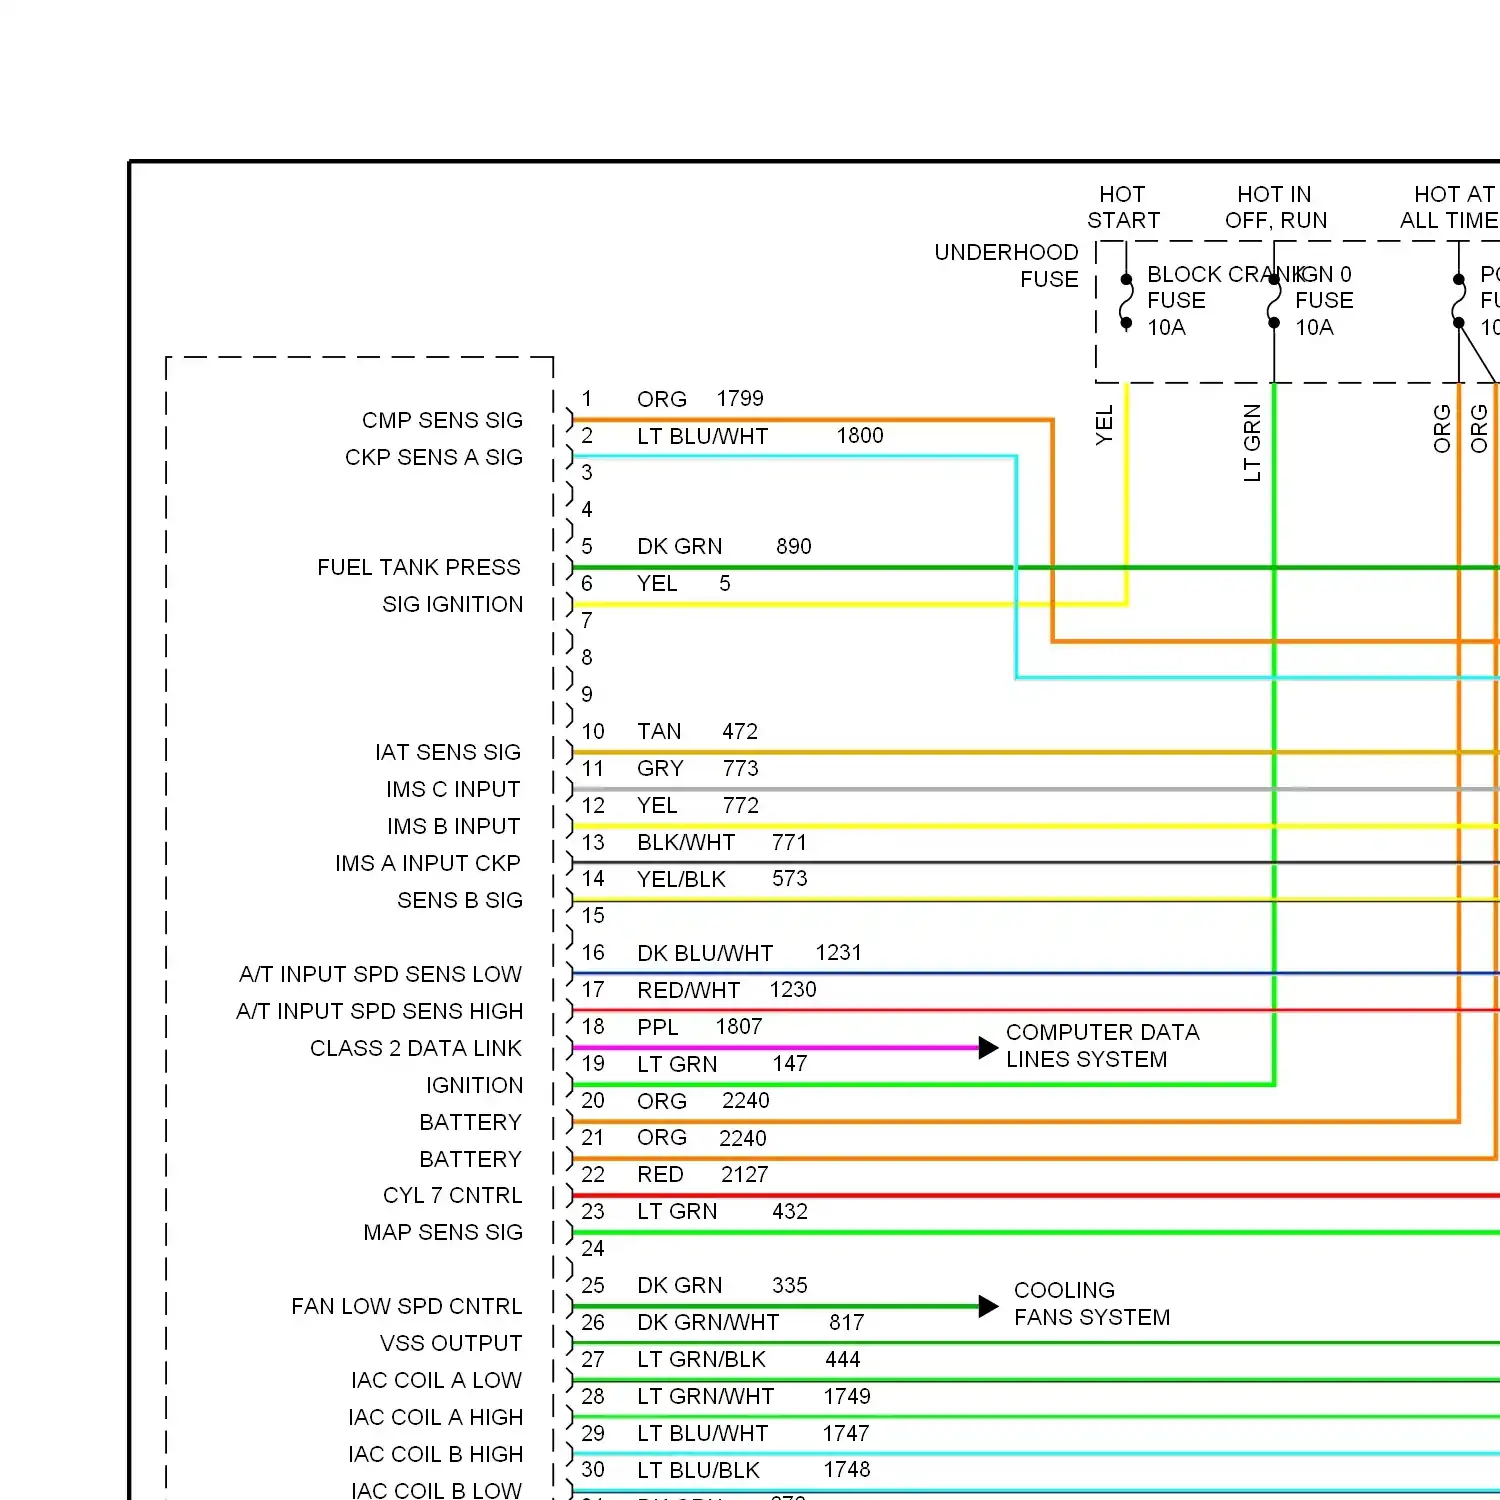Click circuit number 890
This screenshot has width=1500, height=1500.
pyautogui.click(x=794, y=546)
